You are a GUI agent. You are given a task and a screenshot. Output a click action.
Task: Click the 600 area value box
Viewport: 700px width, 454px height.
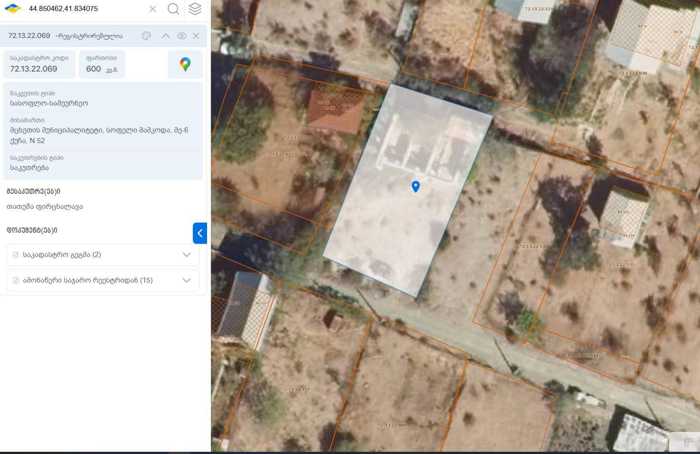point(101,64)
